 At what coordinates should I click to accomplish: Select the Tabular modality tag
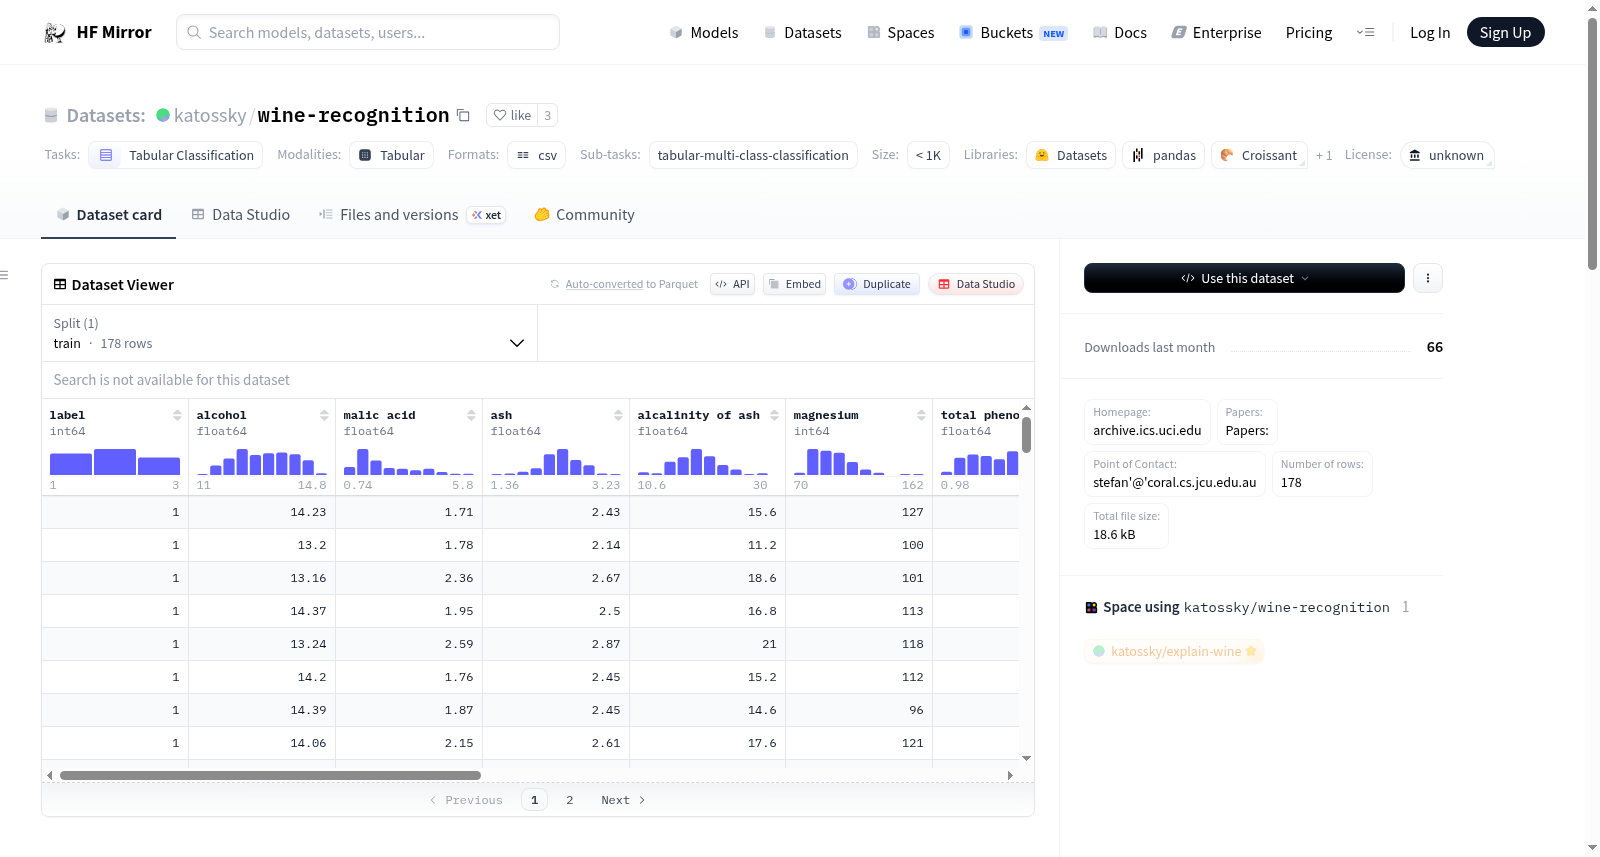coord(391,155)
